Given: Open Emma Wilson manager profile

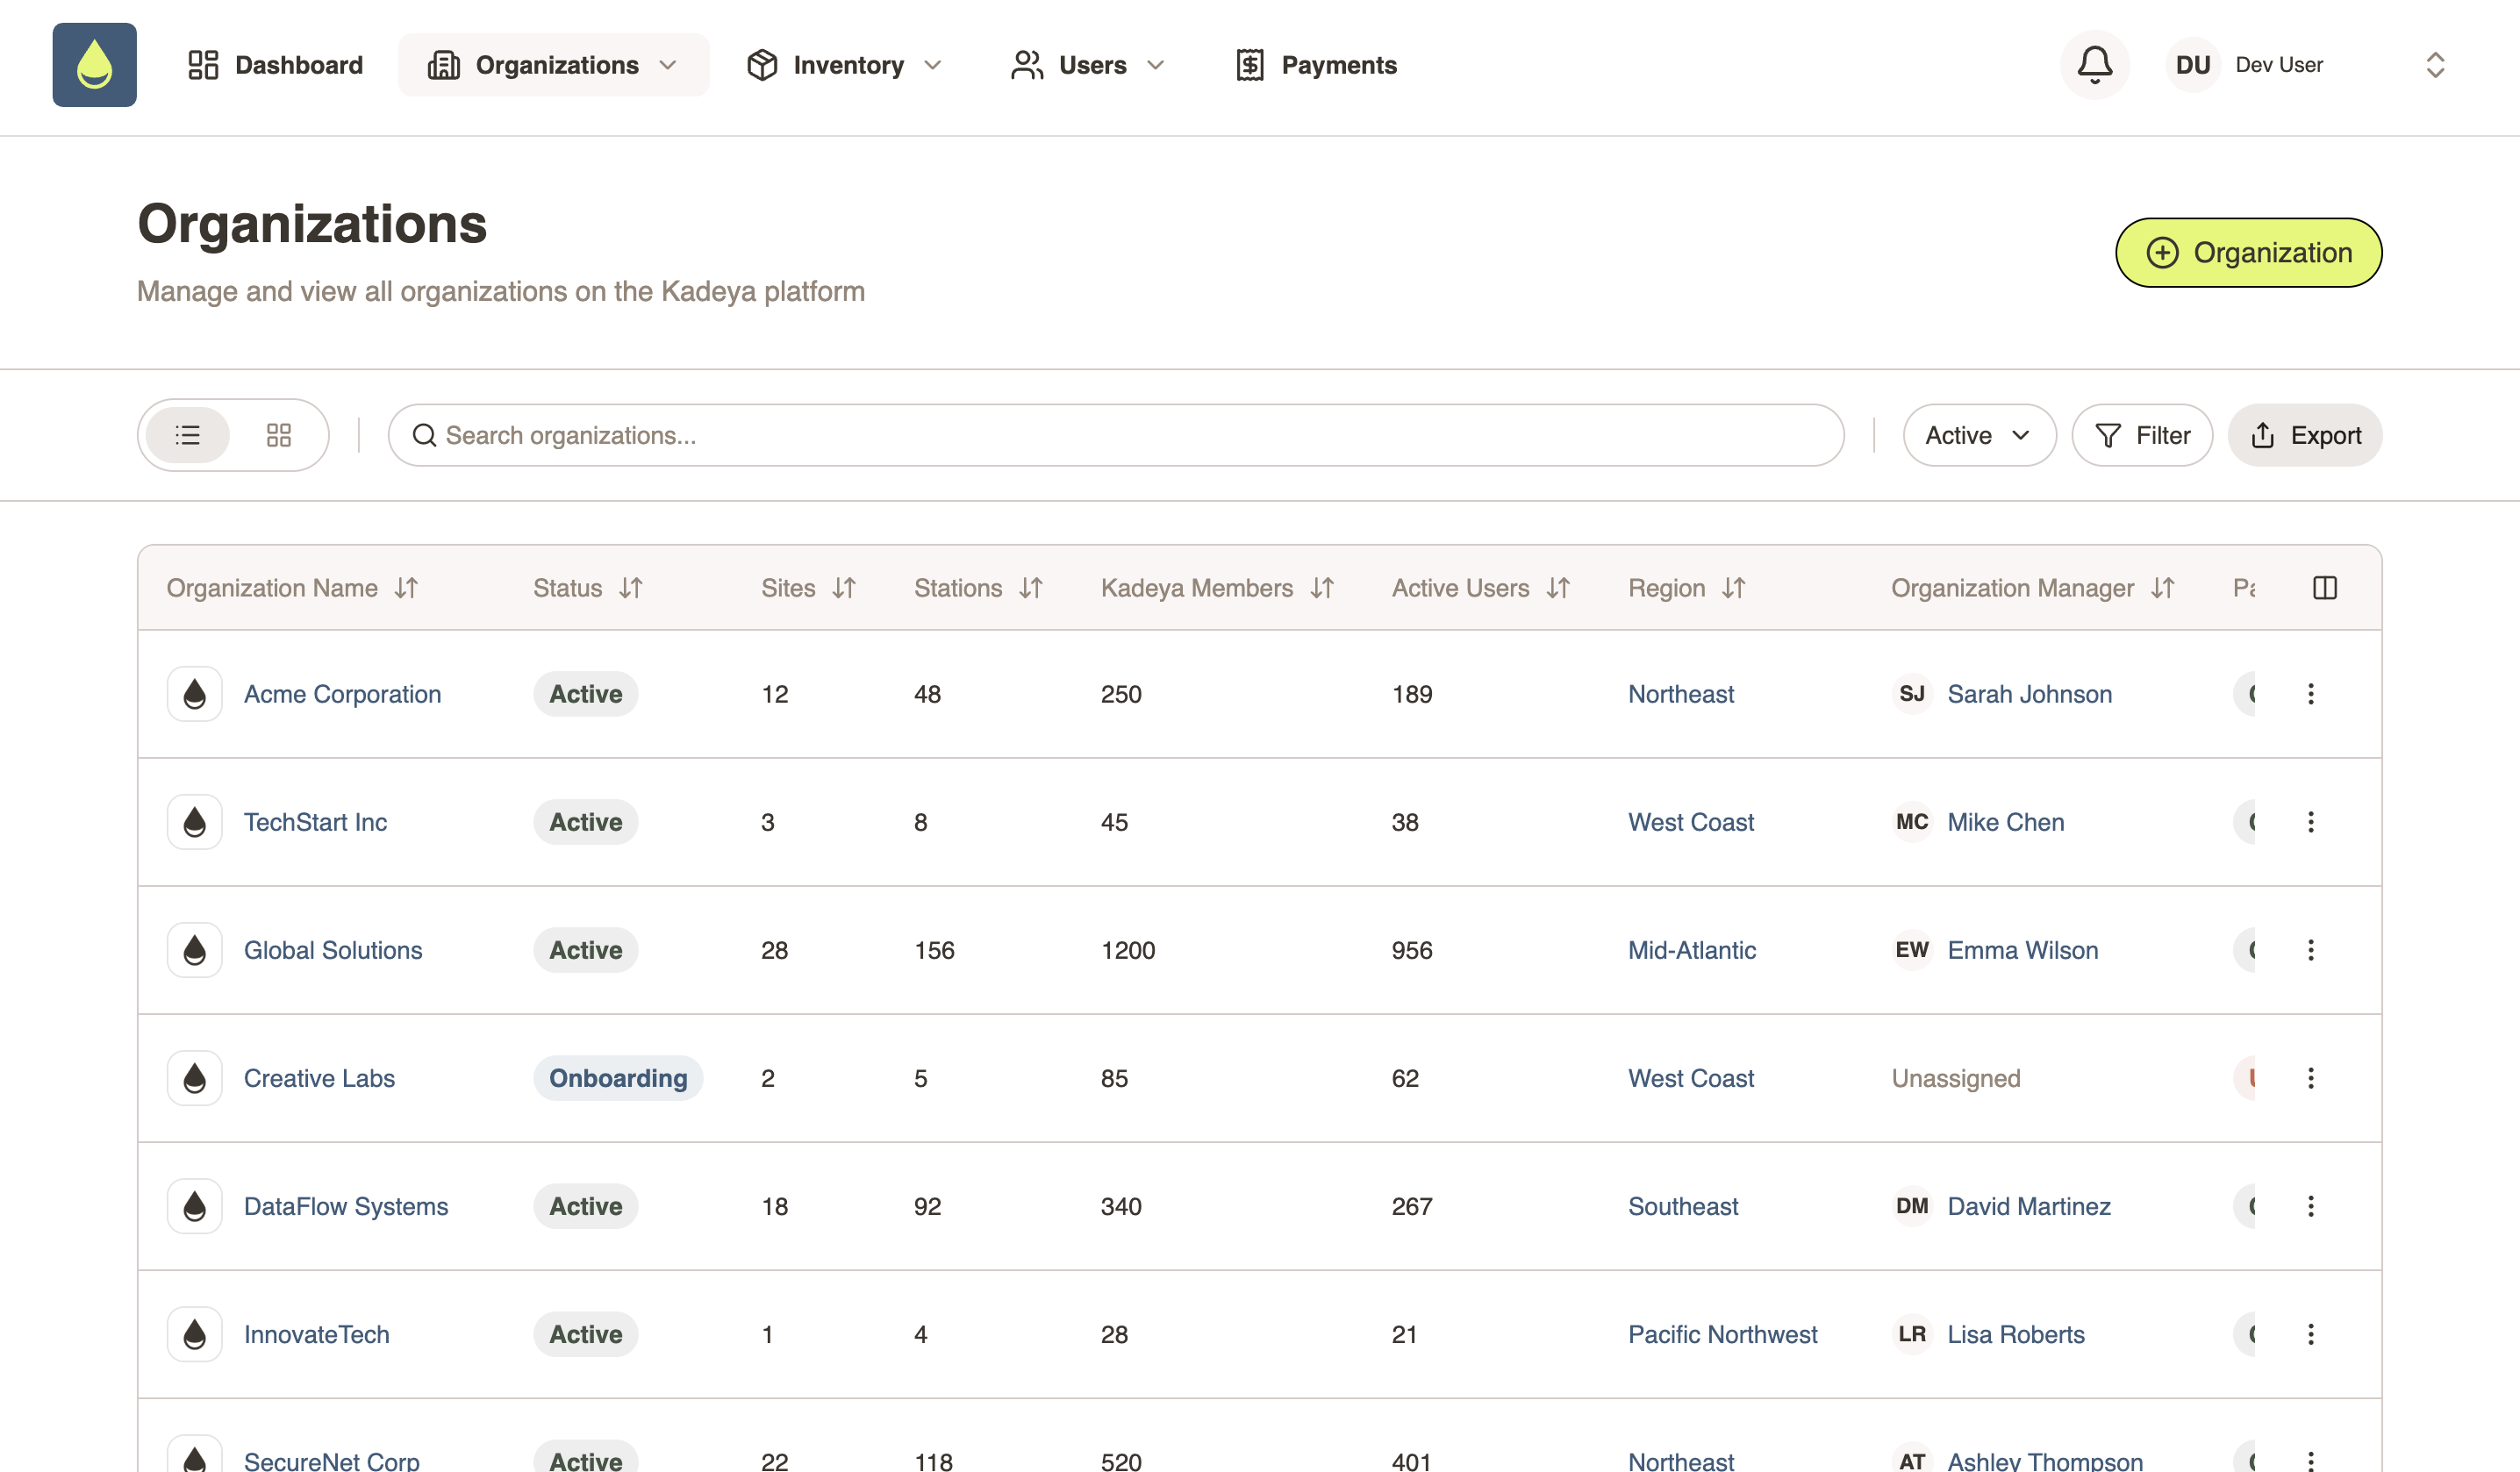Looking at the screenshot, I should click(x=2022, y=950).
